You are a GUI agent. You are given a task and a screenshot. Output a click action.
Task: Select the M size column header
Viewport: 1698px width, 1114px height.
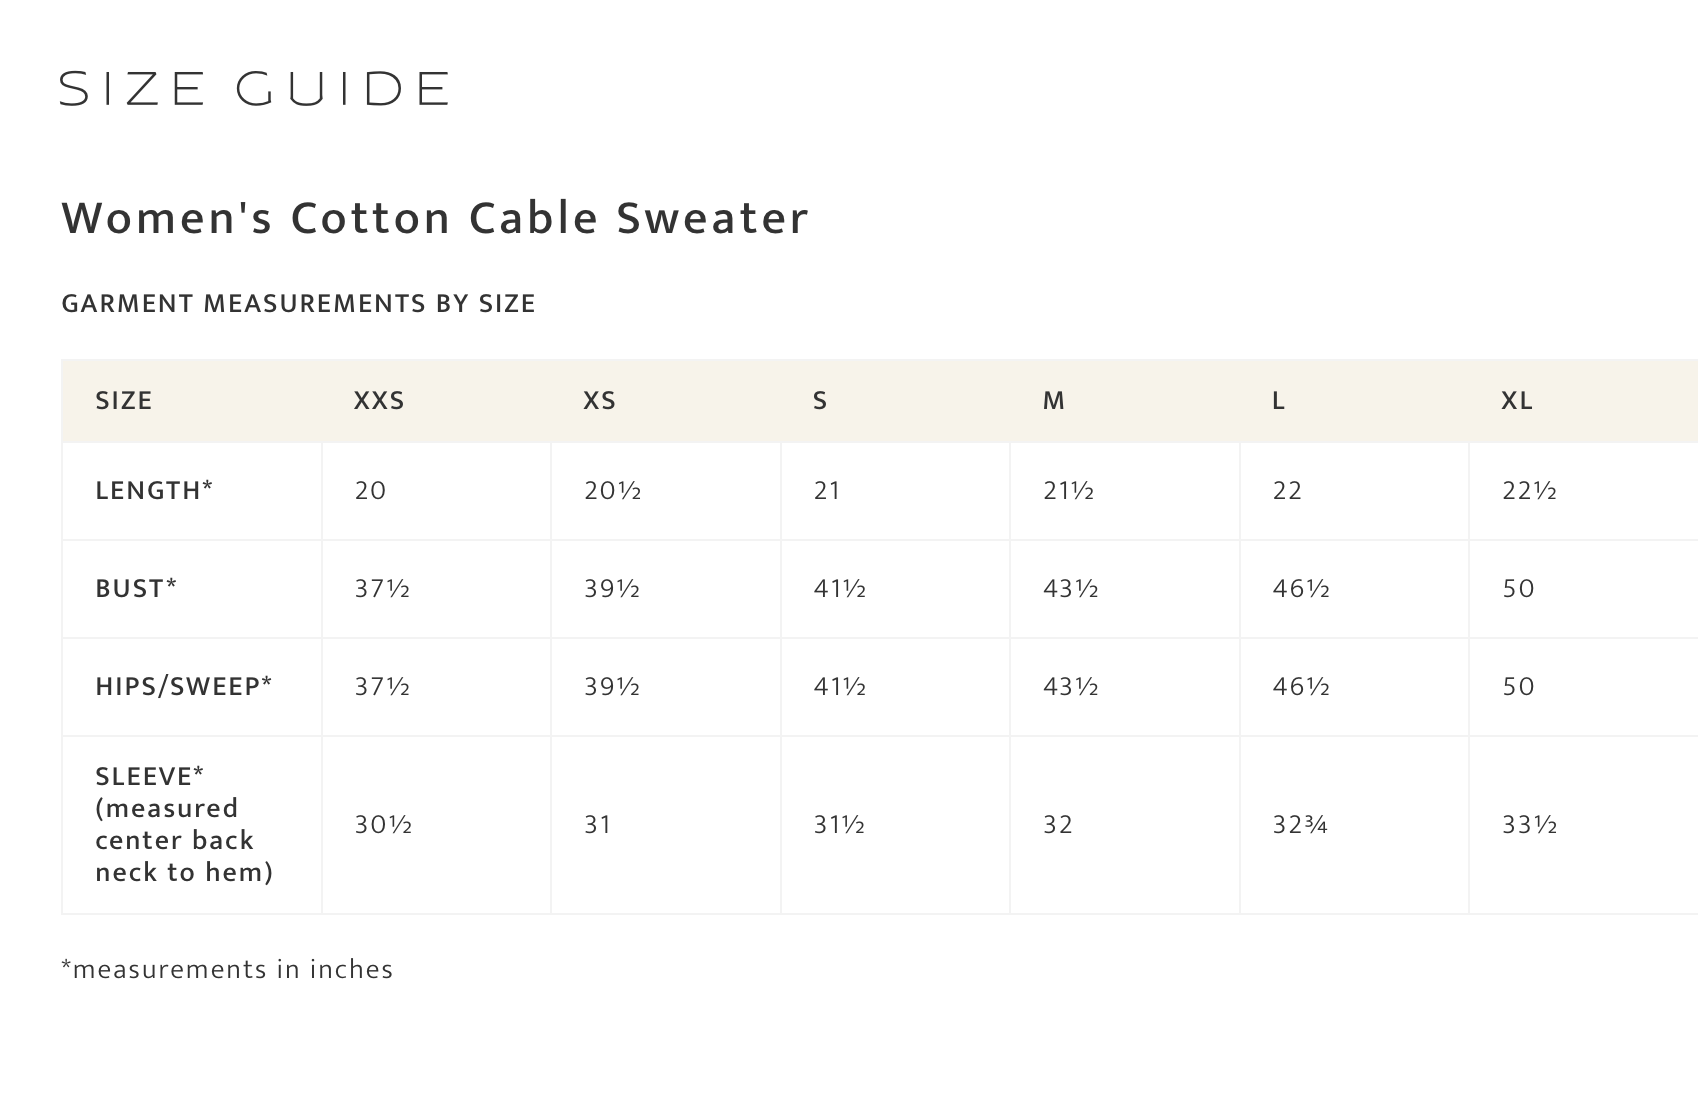pos(1053,401)
